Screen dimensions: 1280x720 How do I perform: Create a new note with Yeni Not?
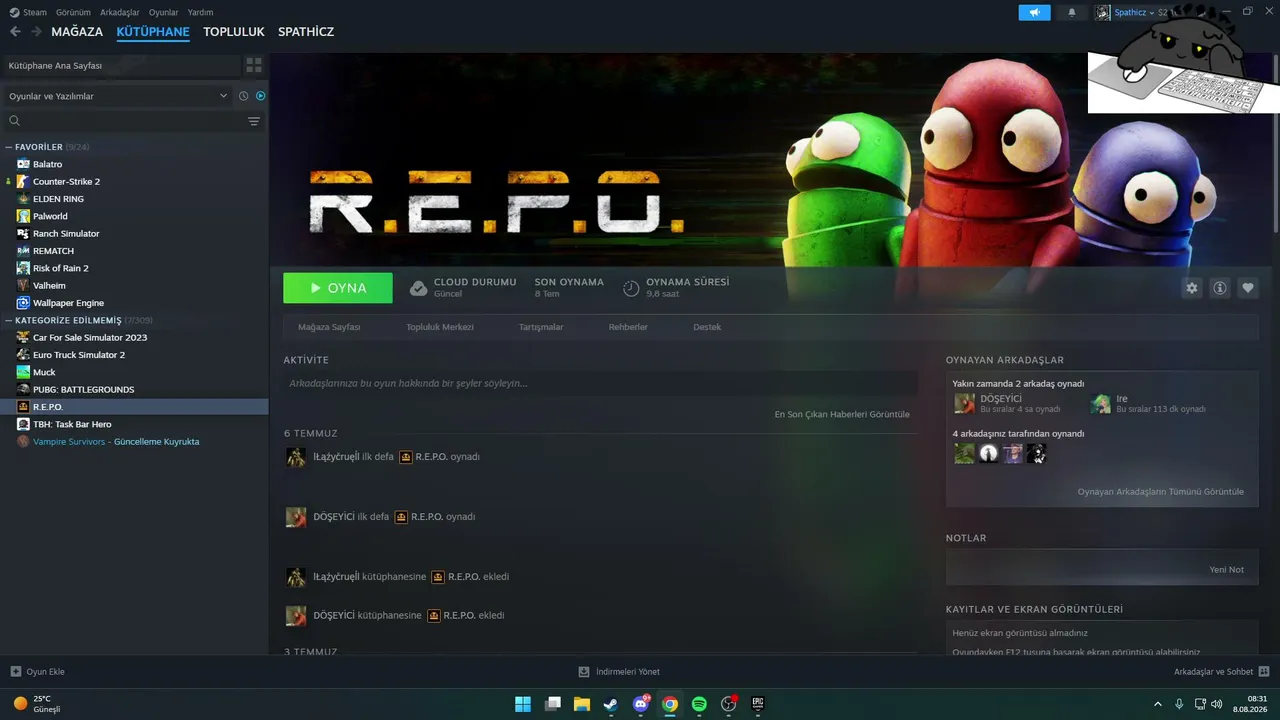1227,569
